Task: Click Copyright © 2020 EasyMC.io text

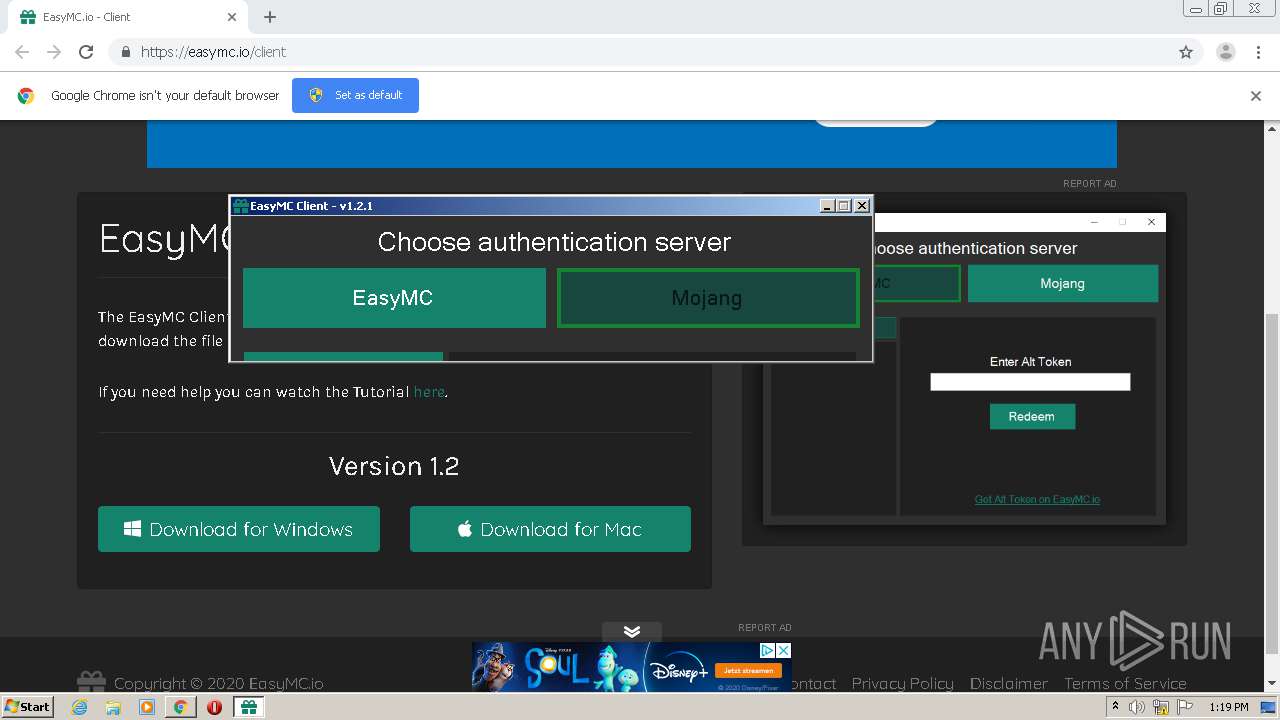Action: (x=219, y=683)
